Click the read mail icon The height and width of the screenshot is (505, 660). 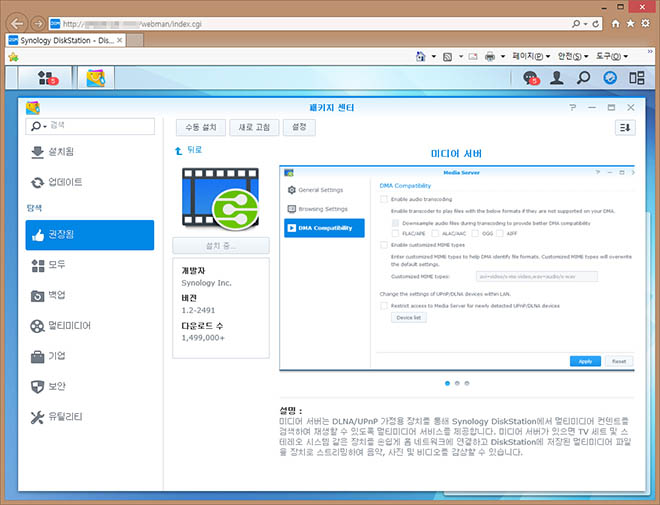(473, 56)
